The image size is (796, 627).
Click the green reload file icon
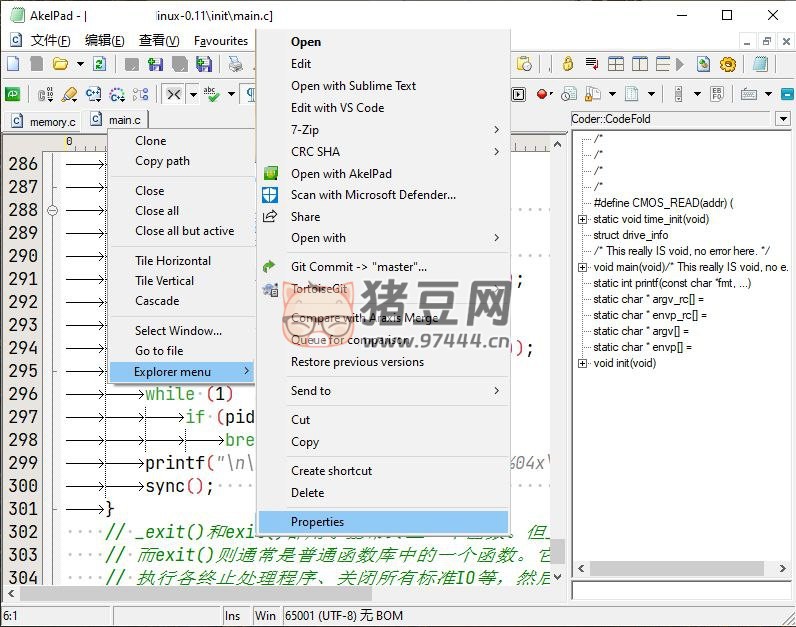point(99,64)
